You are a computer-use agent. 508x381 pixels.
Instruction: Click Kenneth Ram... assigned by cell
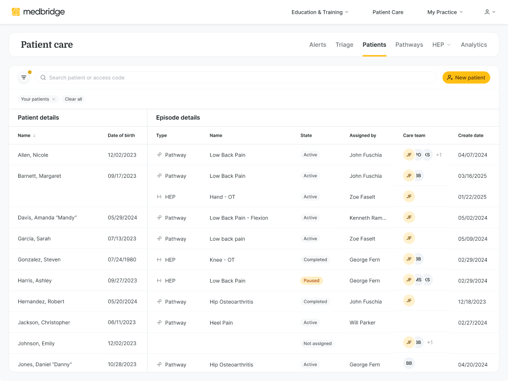coord(368,218)
